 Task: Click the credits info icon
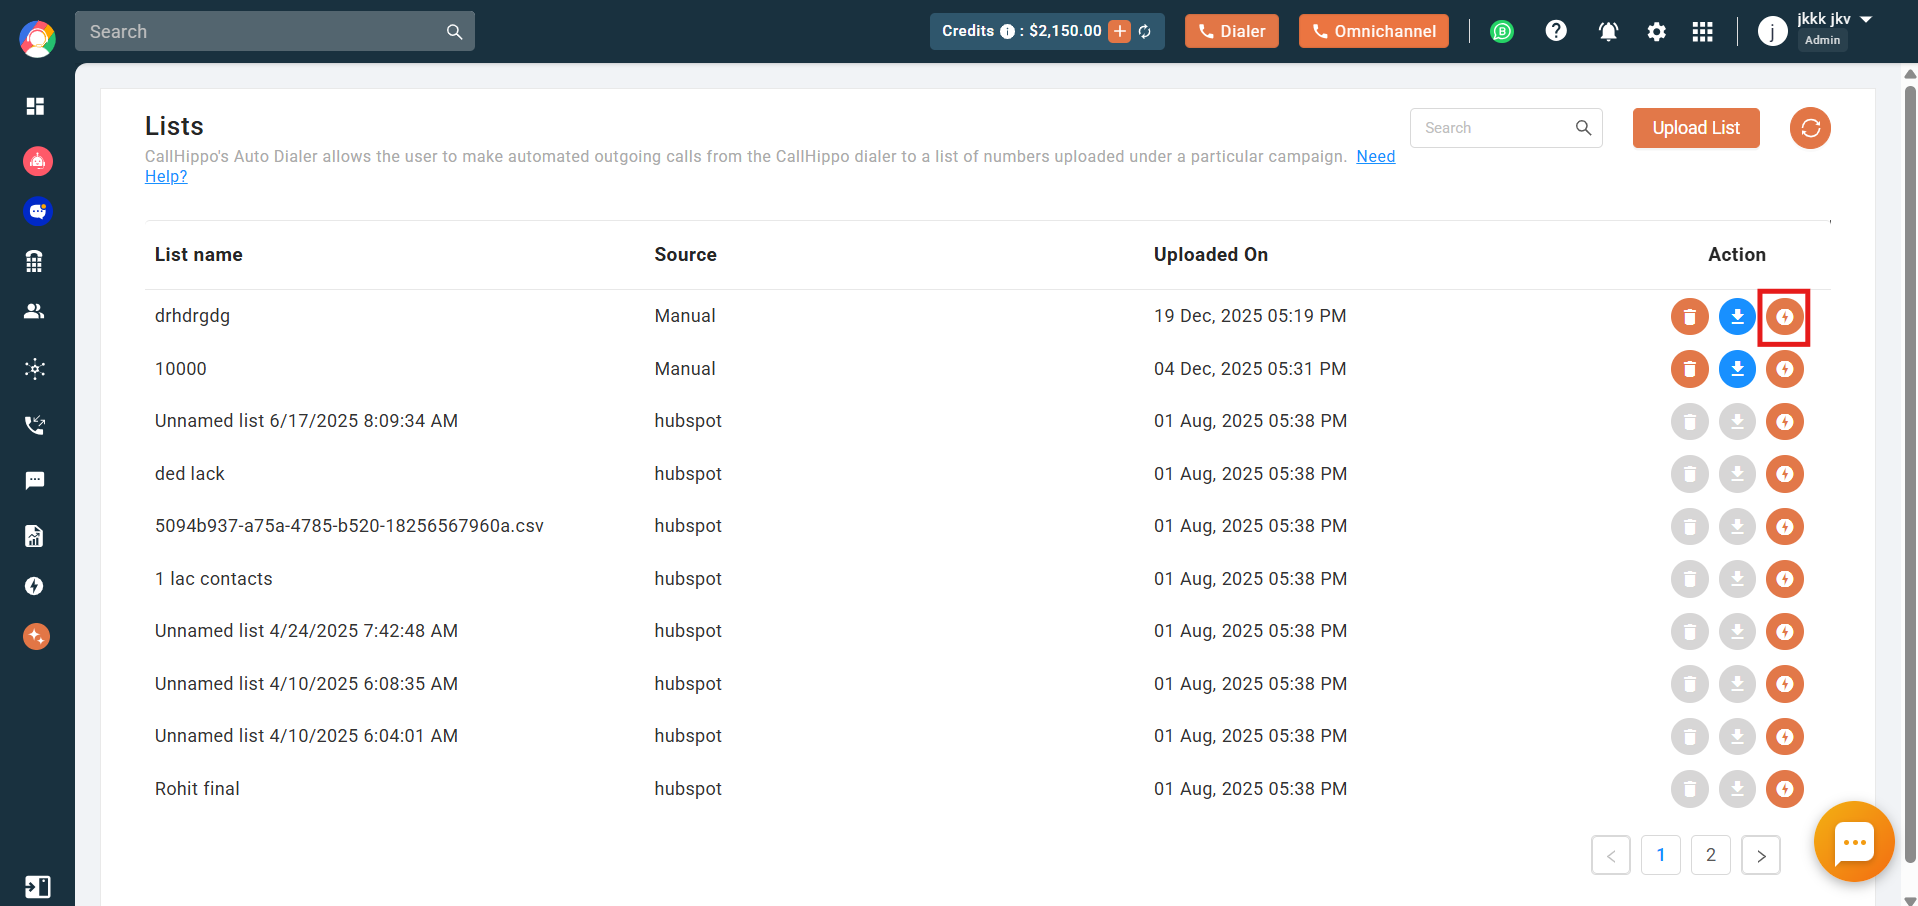click(x=1007, y=31)
